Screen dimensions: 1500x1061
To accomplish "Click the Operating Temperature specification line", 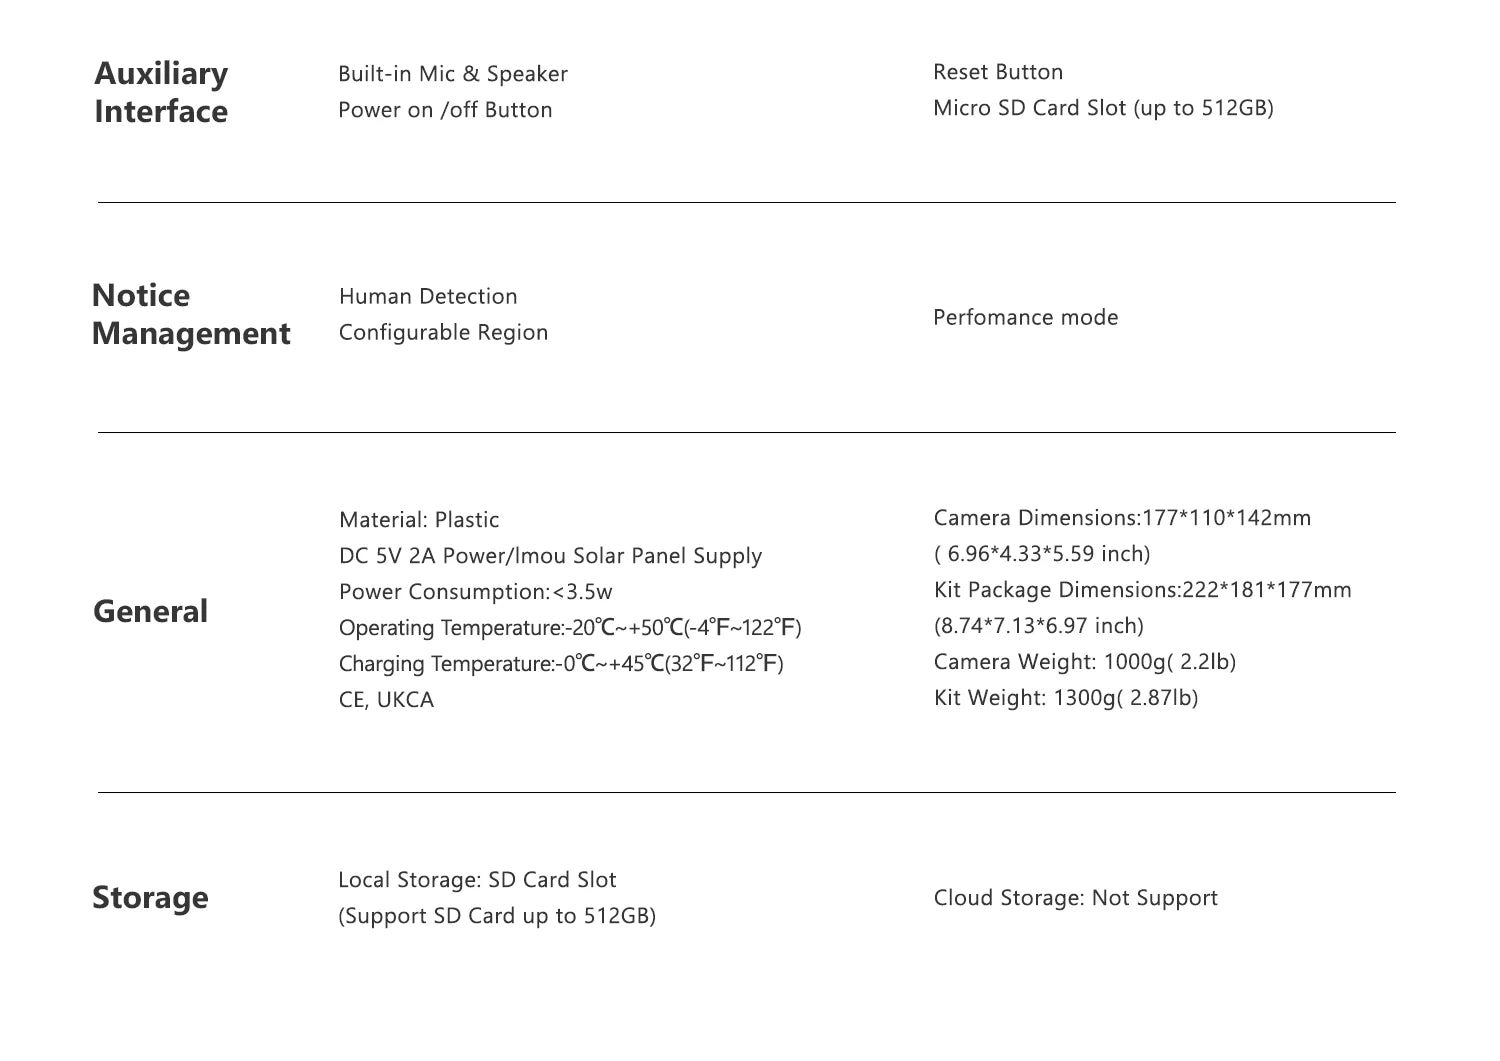I will [570, 628].
